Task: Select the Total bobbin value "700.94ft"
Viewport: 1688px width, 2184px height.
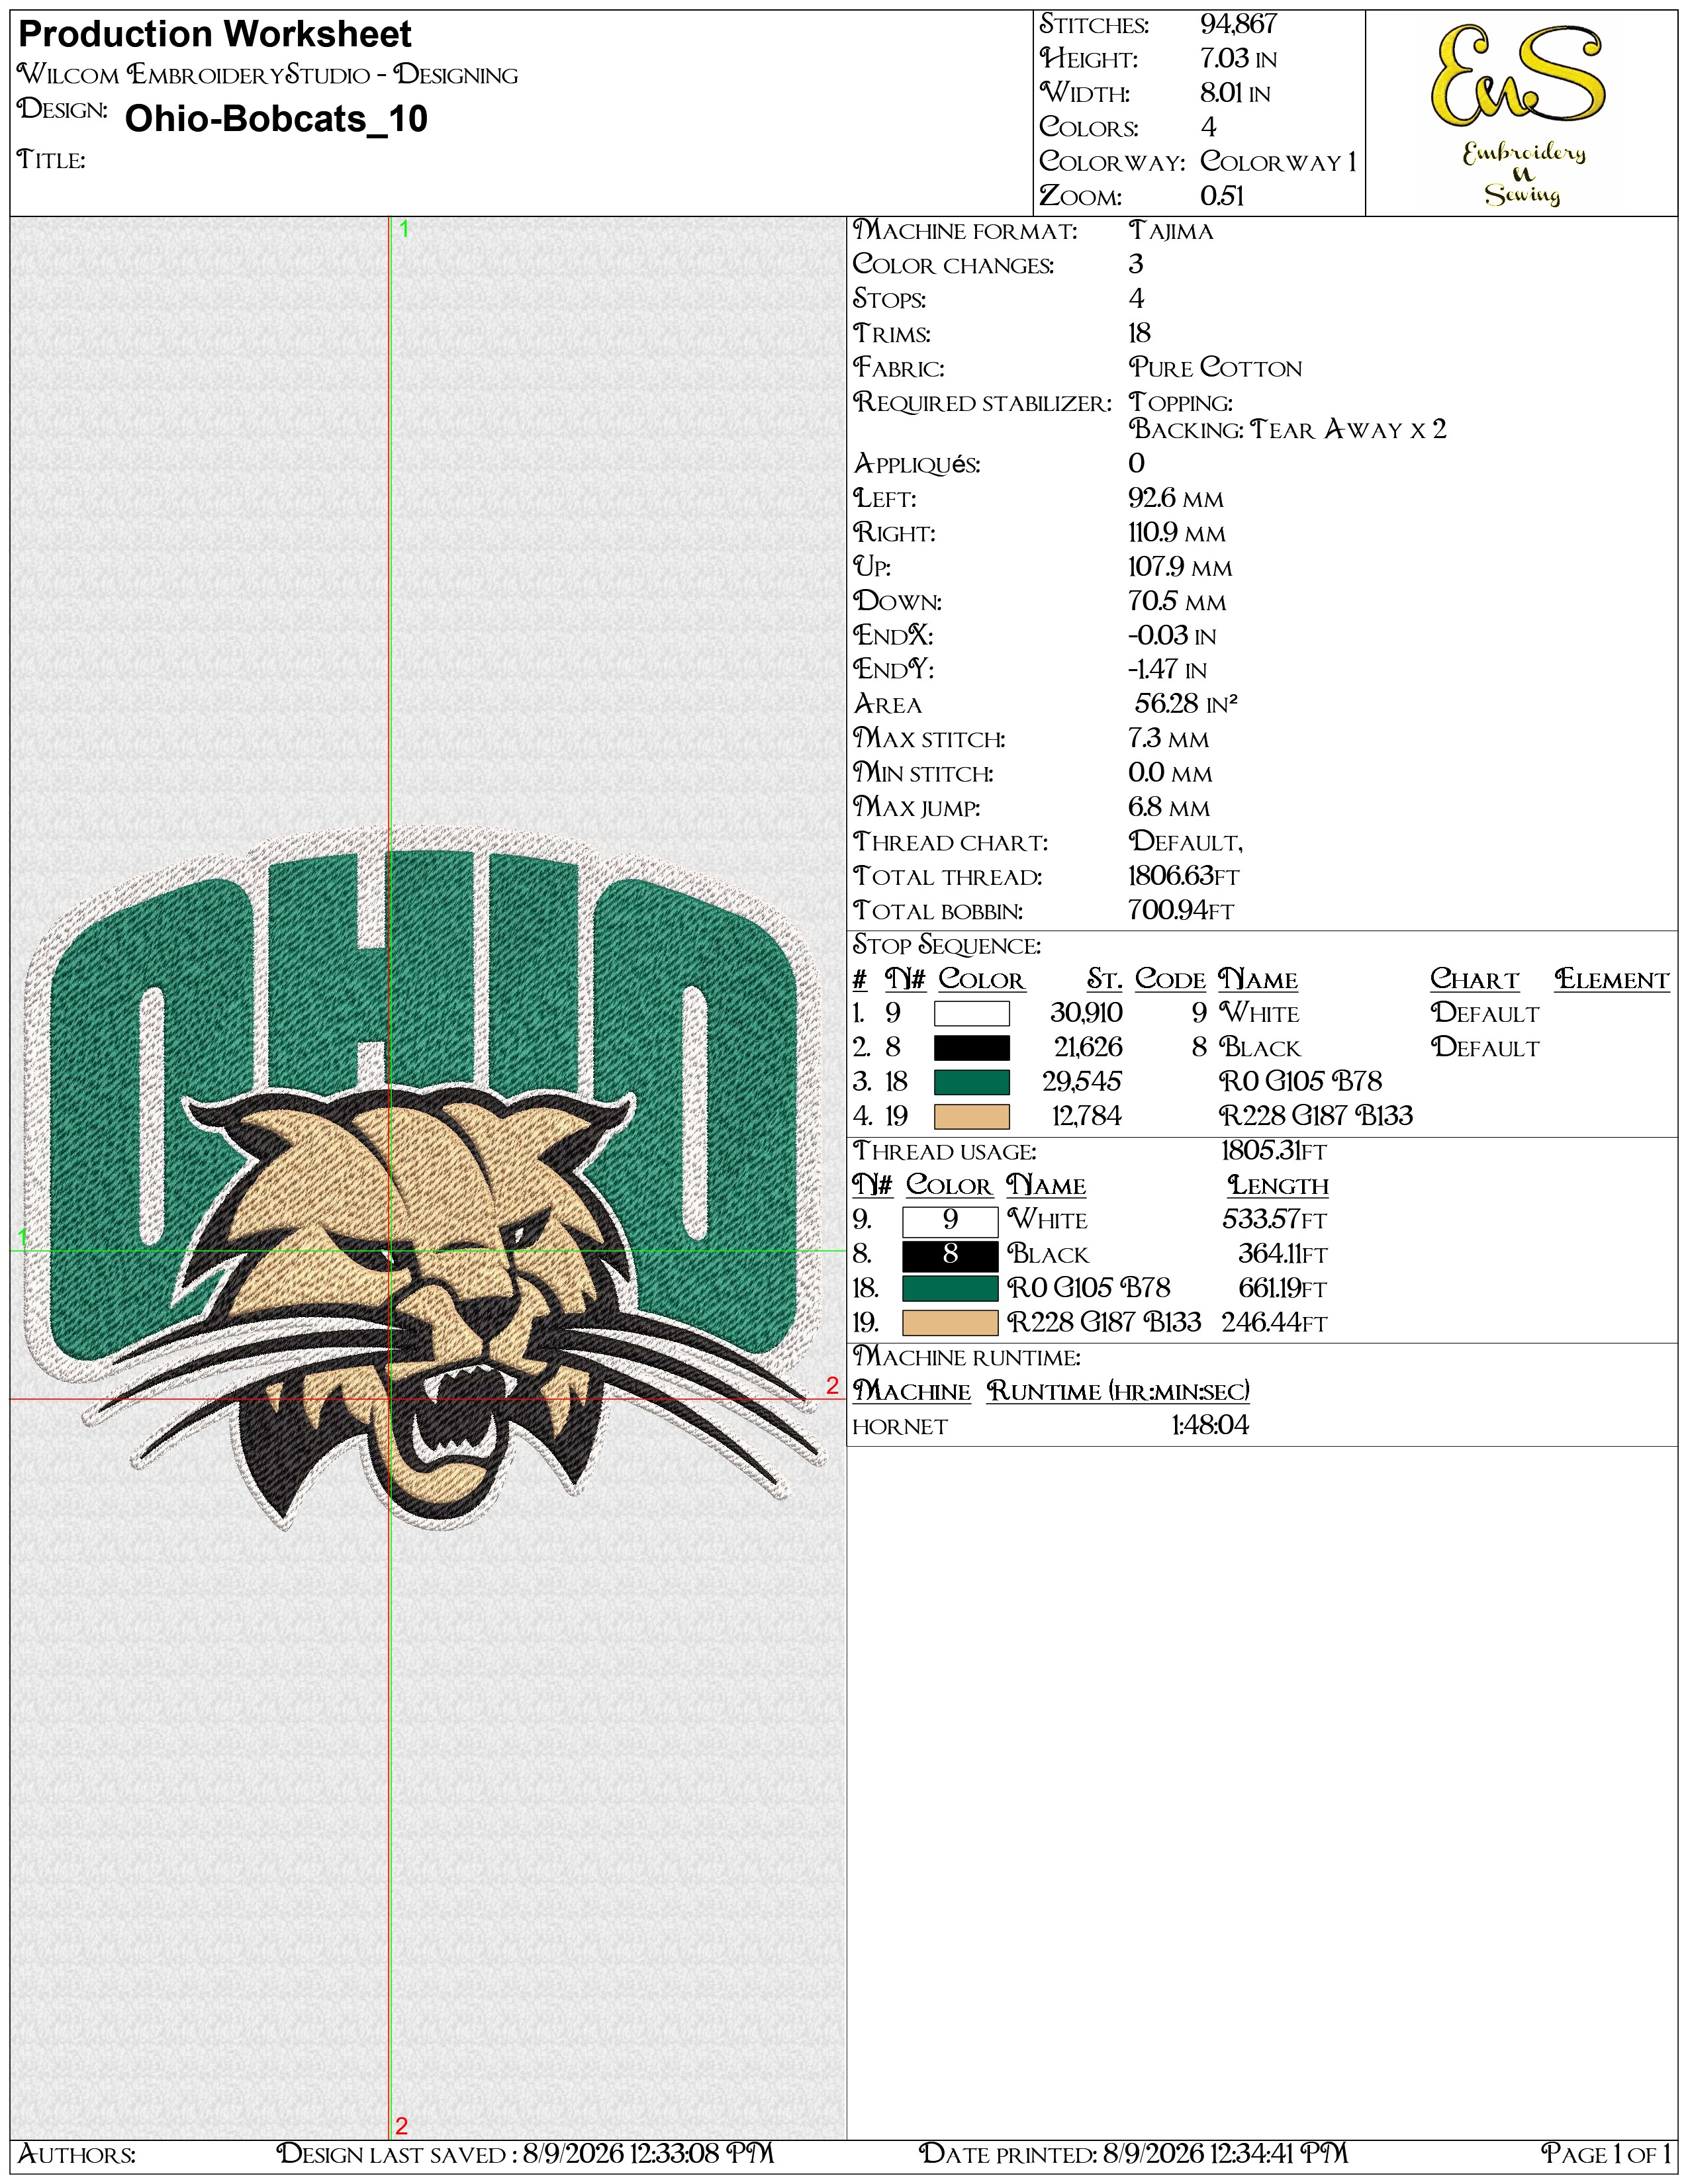Action: [1182, 911]
